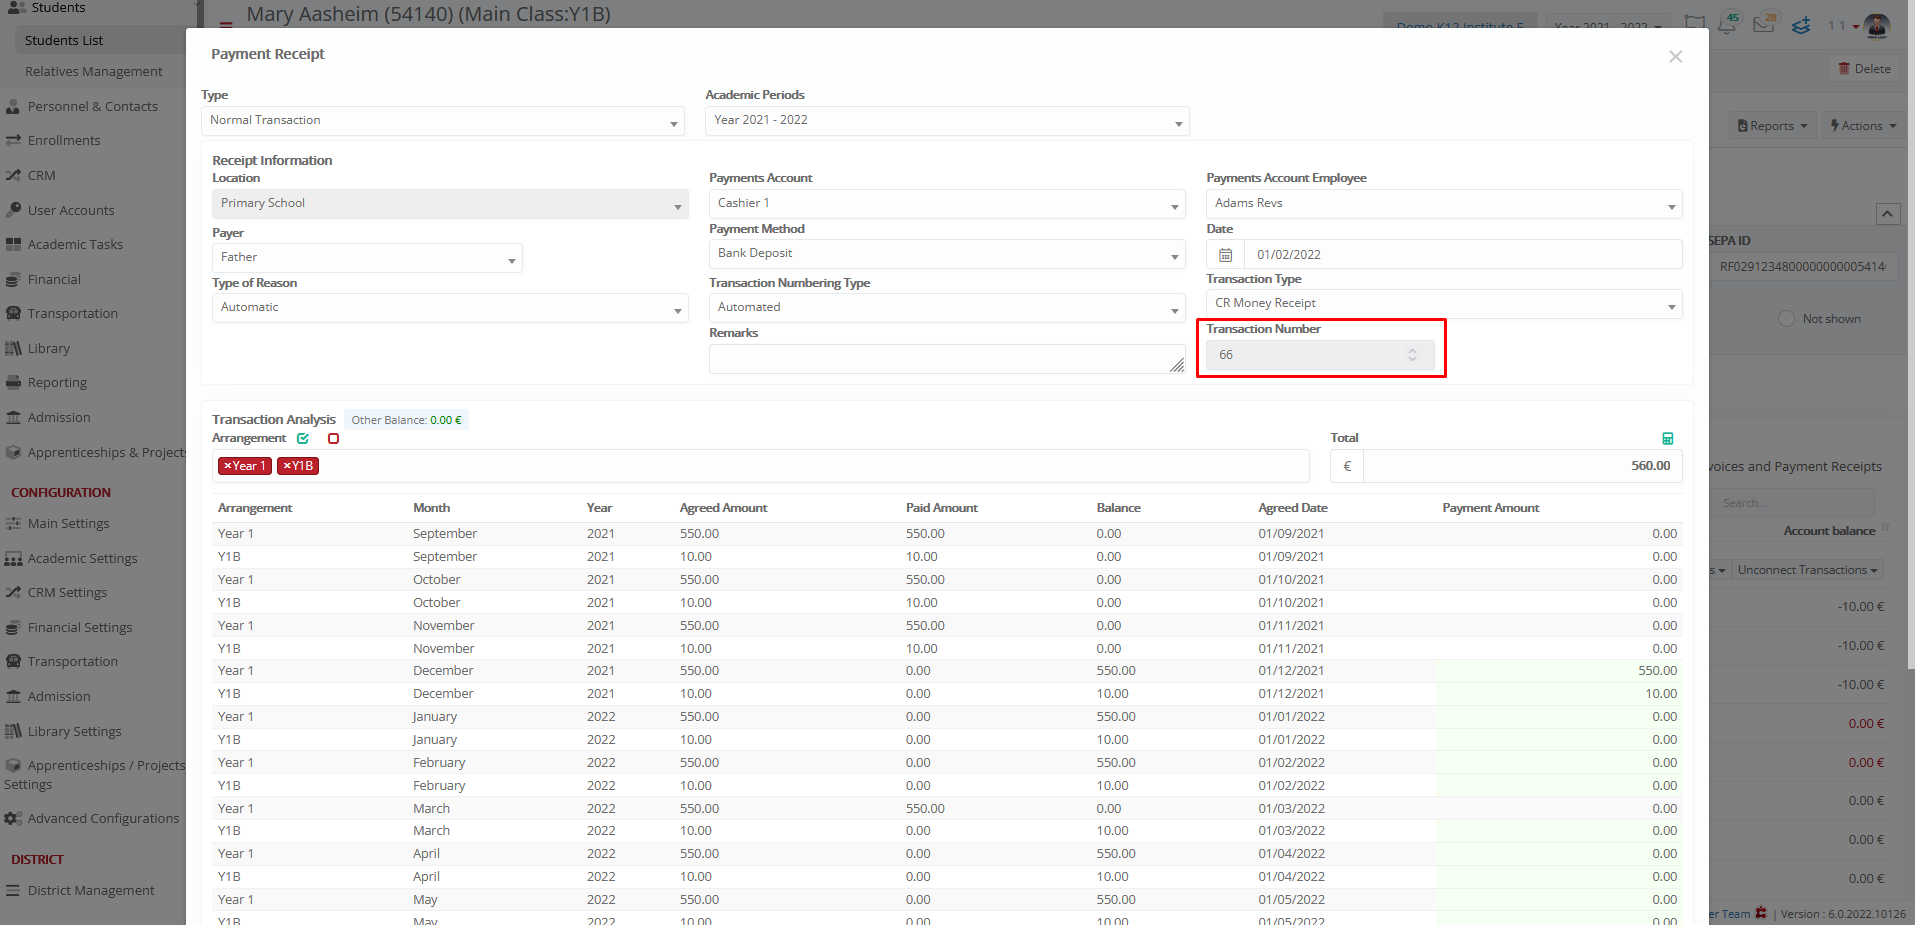Open the Type dropdown showing Normal Transaction
Viewport: 1915px width, 925px height.
point(443,120)
